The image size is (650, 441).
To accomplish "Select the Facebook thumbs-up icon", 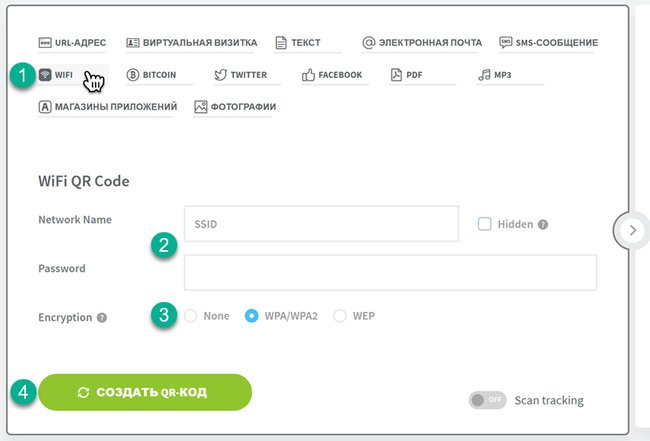I will coord(308,75).
